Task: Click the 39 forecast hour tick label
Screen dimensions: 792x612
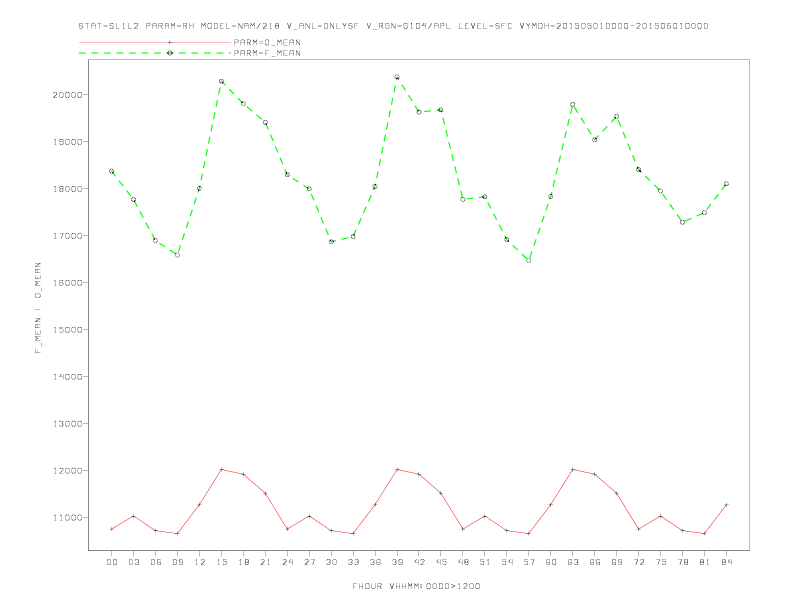Action: (397, 562)
